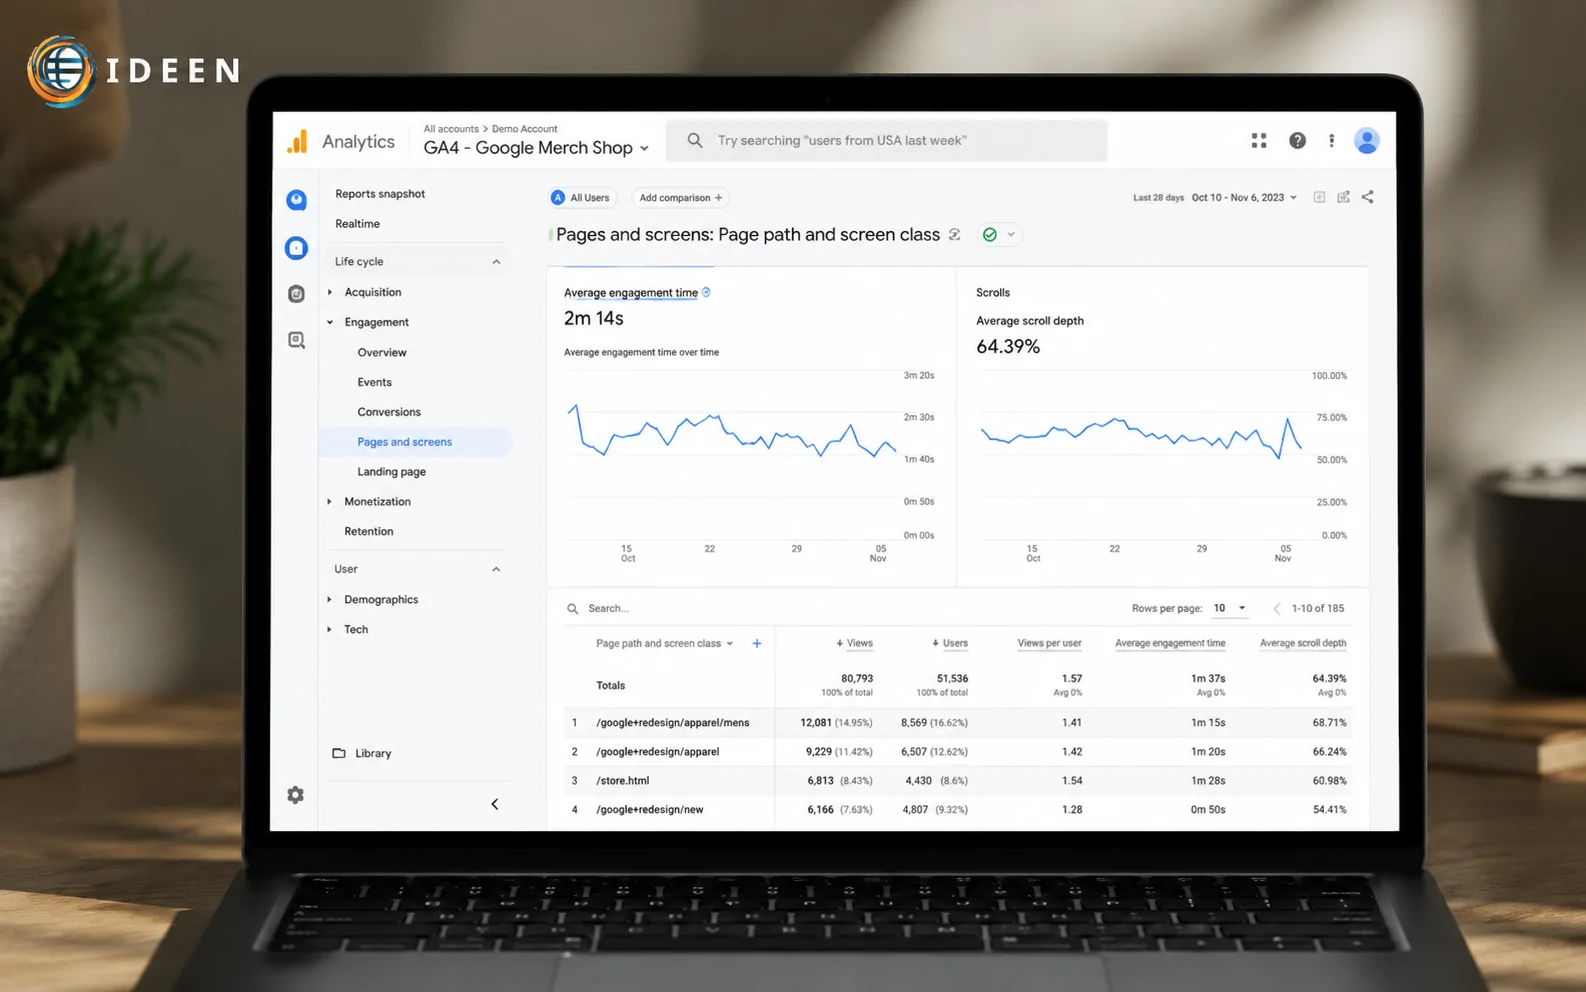Click row /store.html
Screen dimensions: 1586x992
tap(957, 780)
